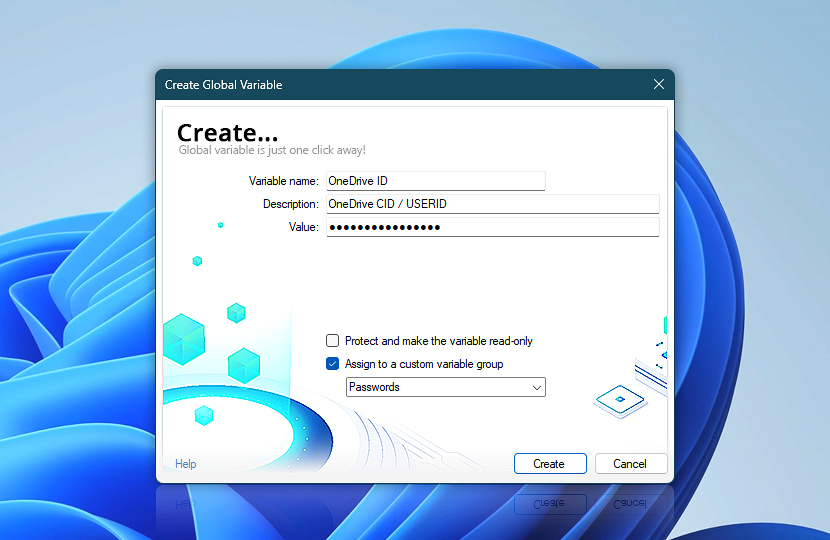Image resolution: width=830 pixels, height=540 pixels.
Task: Click the Description field with OneDrive CID / USERID
Action: tap(492, 204)
